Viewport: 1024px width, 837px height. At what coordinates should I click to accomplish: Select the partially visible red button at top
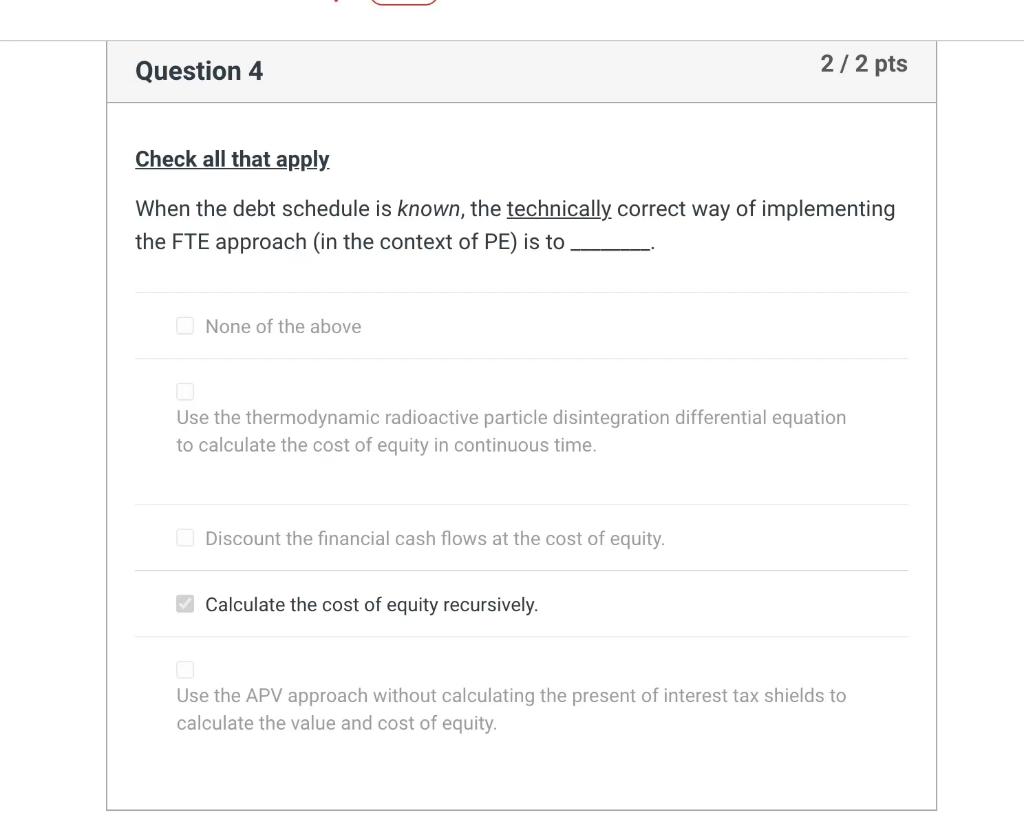(404, 3)
